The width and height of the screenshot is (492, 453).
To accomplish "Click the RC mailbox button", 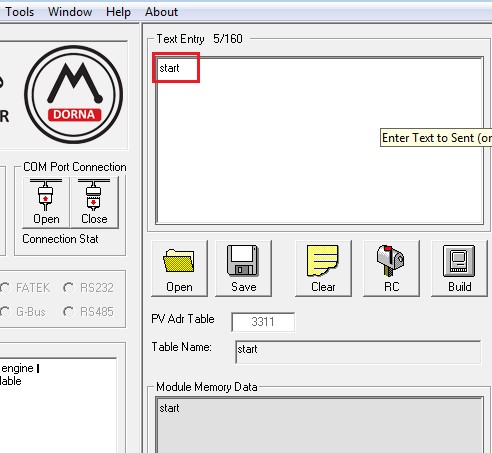I will (x=391, y=268).
